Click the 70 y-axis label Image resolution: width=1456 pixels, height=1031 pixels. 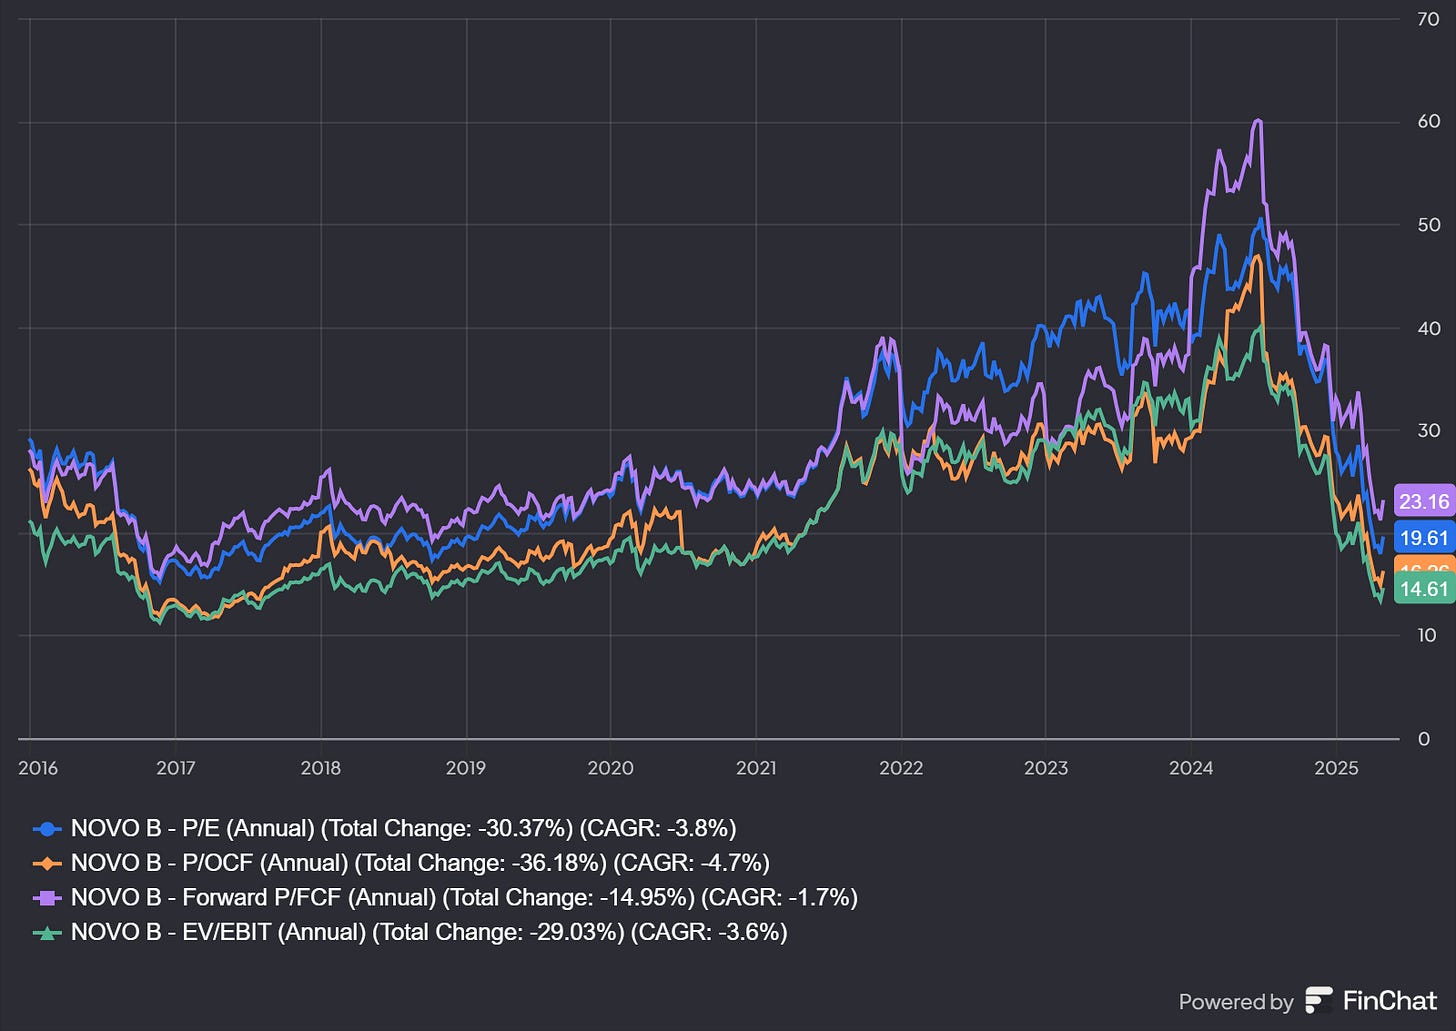[x=1429, y=19]
